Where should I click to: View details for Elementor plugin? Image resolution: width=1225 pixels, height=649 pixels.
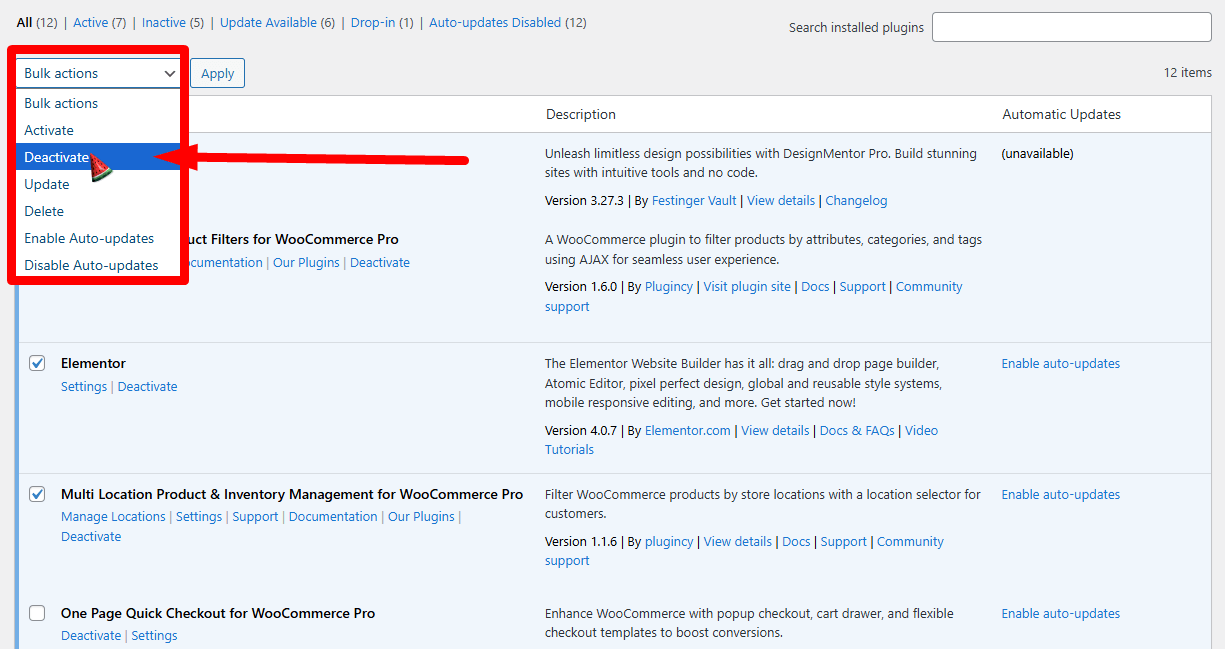(x=775, y=430)
